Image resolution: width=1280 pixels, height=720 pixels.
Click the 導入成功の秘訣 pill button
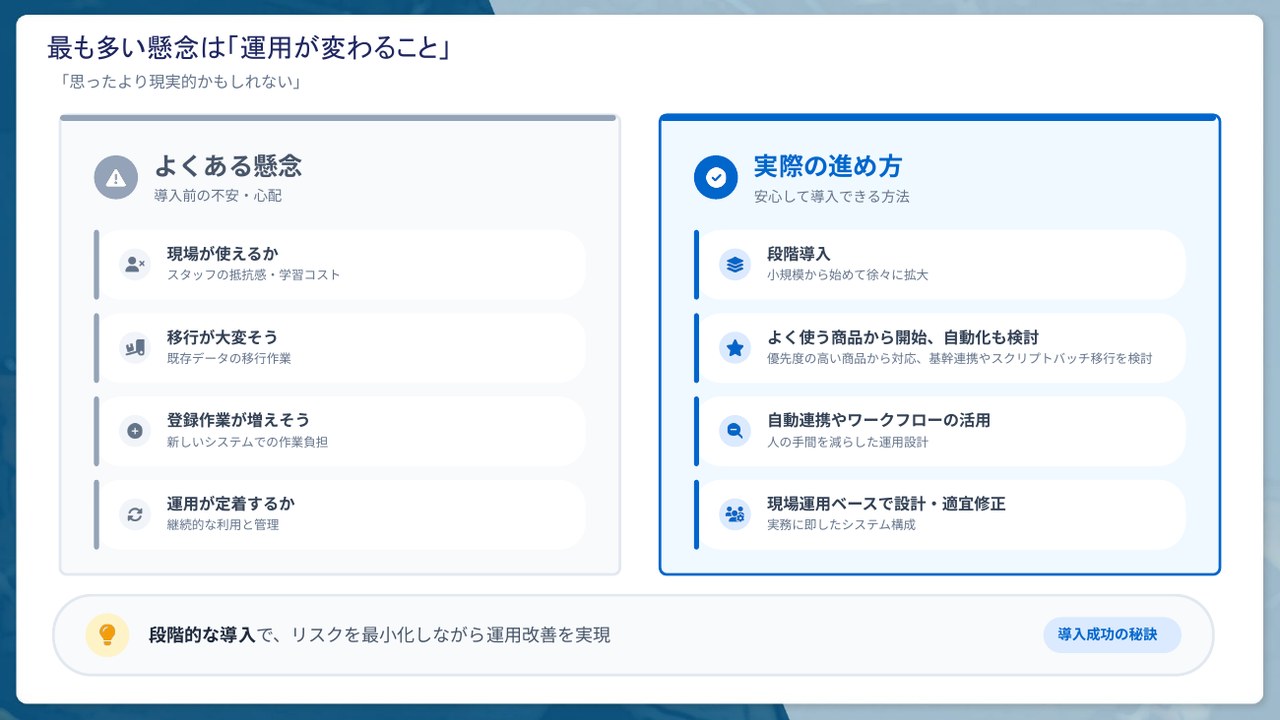(x=1112, y=635)
